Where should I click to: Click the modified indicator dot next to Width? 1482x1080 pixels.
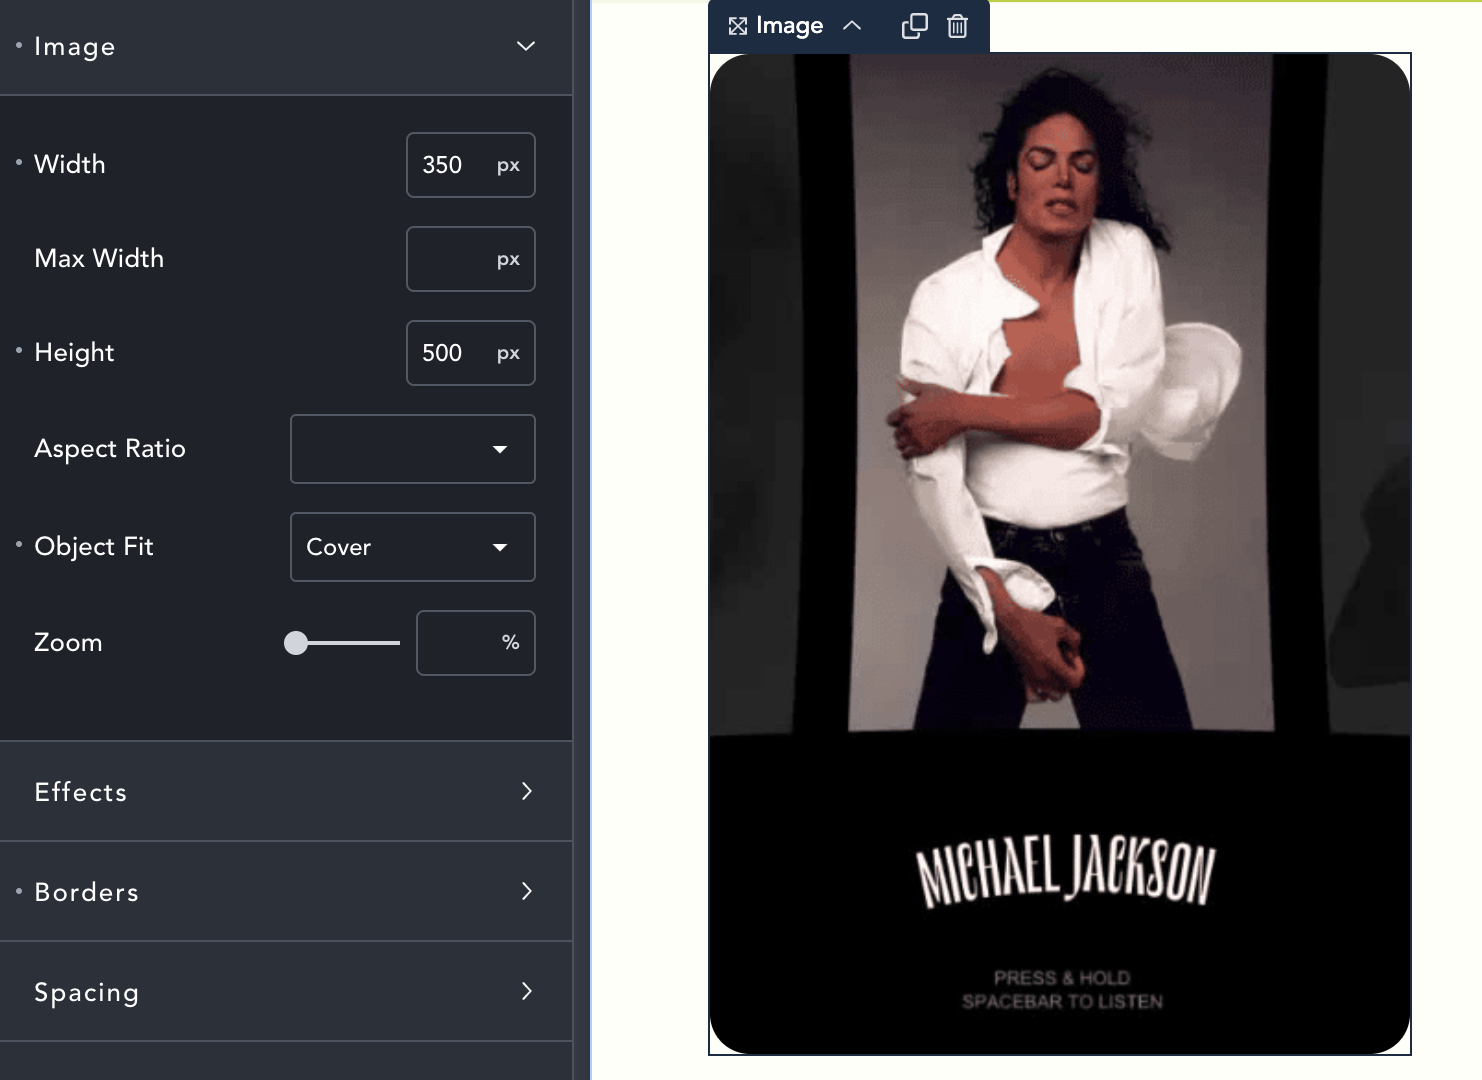tap(17, 164)
